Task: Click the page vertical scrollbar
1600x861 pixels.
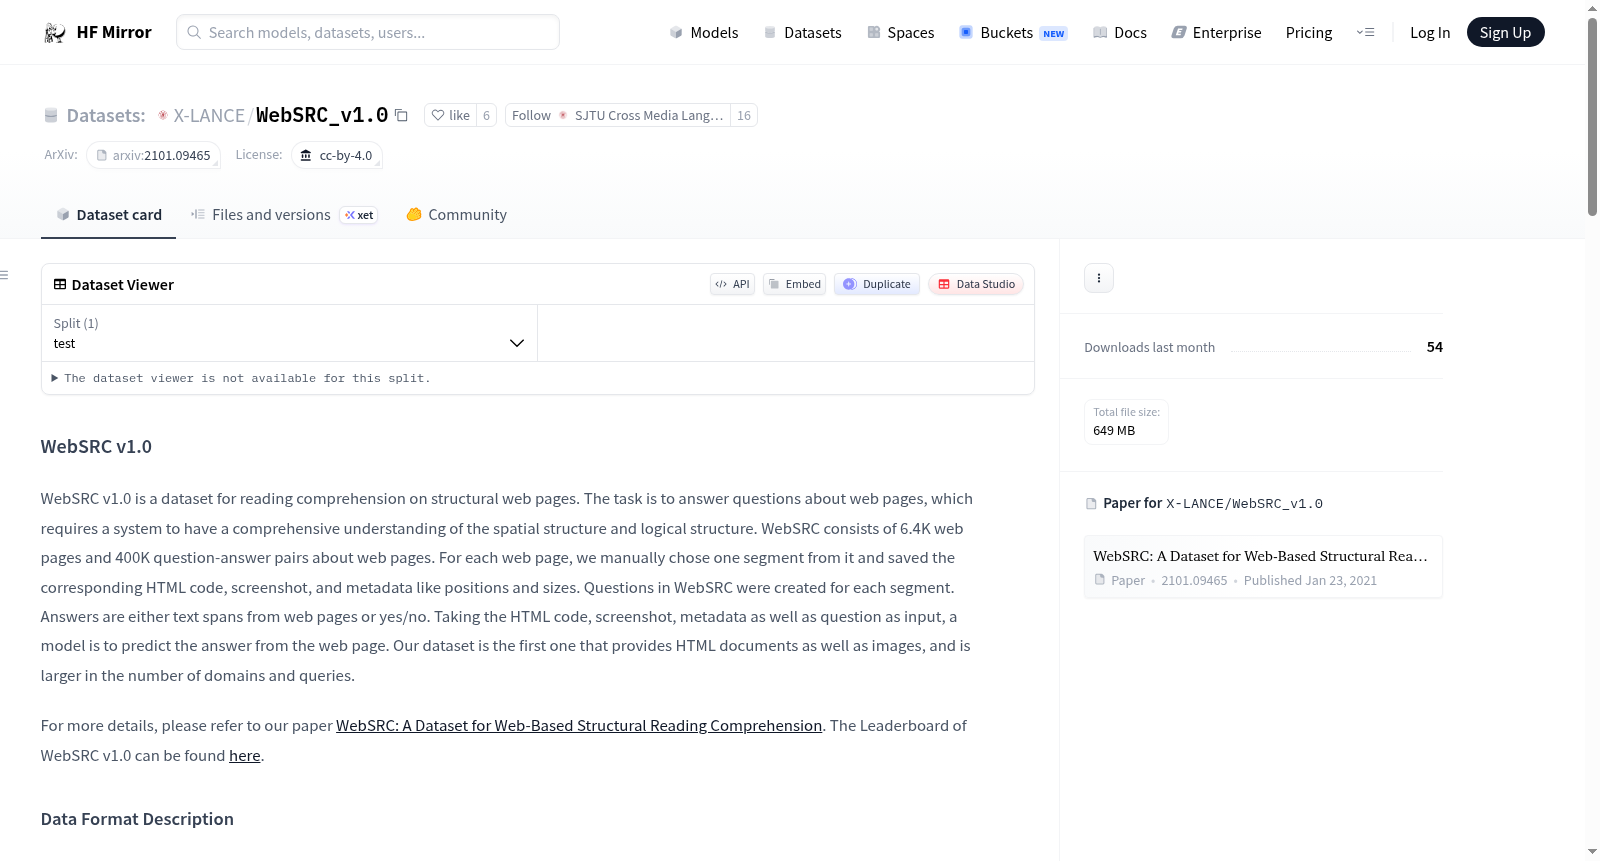Action: coord(1592,116)
